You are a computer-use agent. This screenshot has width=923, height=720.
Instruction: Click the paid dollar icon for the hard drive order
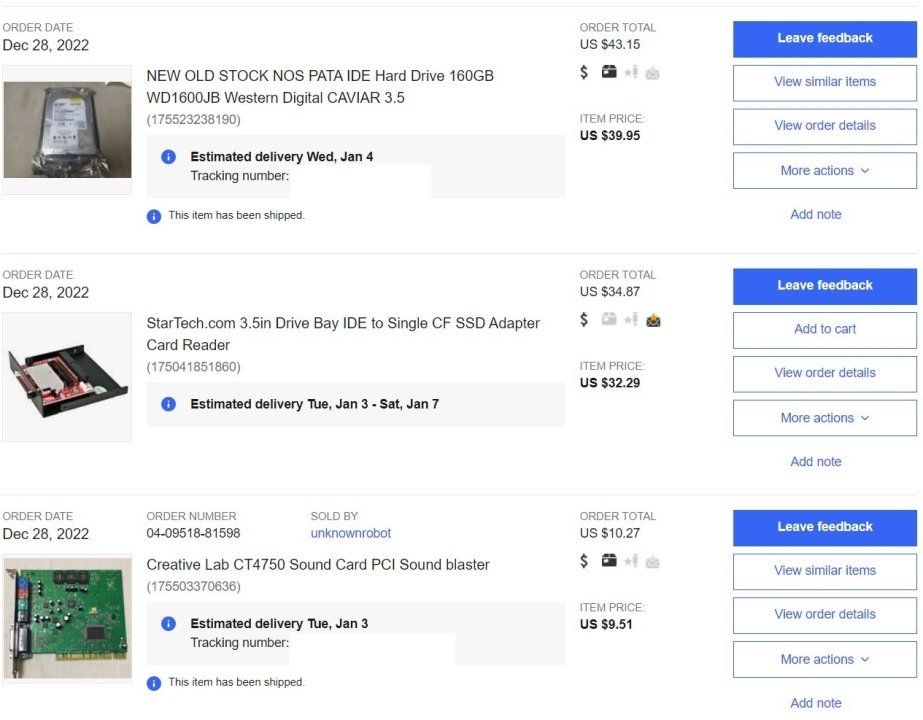click(584, 72)
